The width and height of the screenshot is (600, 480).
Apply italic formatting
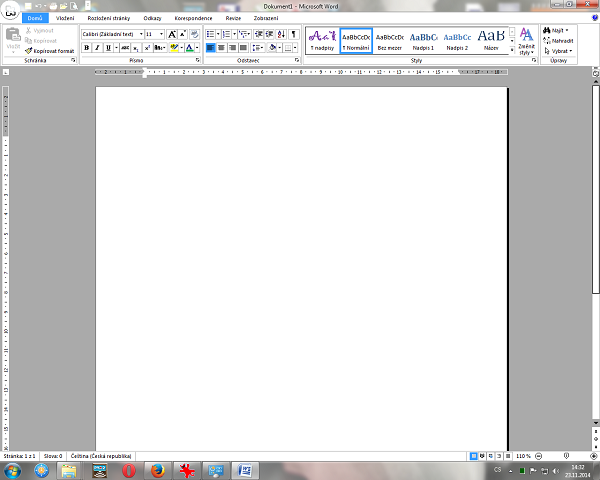coord(96,47)
